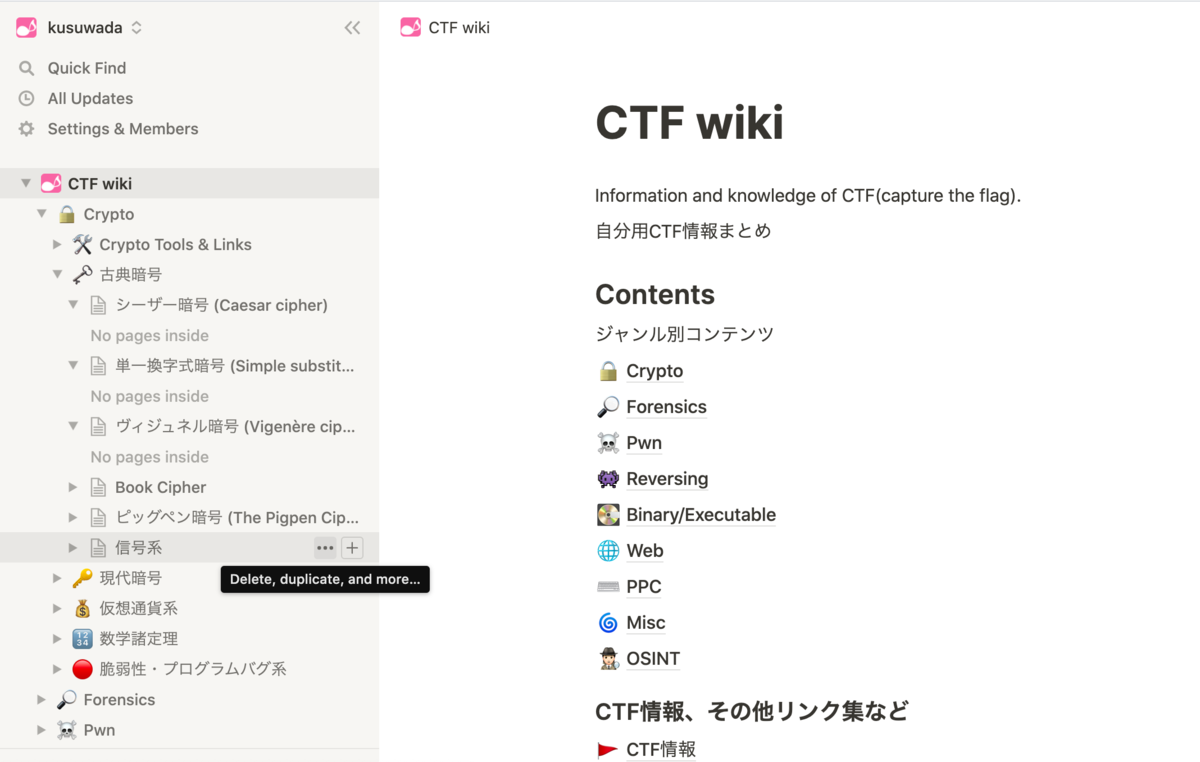Click the kusuwada workspace logo icon

(27, 28)
